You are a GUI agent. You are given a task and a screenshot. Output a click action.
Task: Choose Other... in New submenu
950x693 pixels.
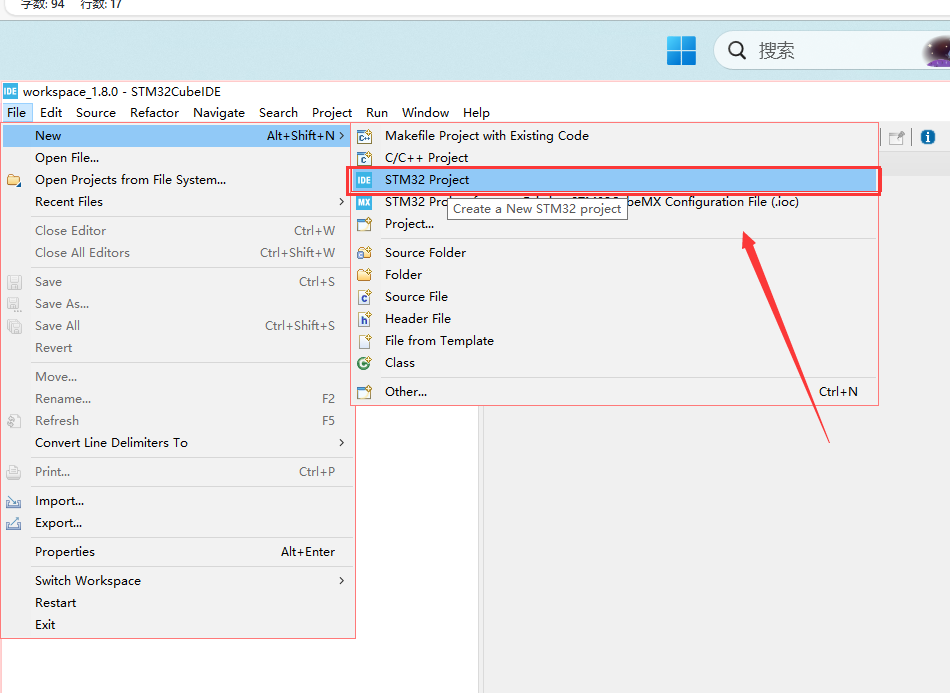[x=614, y=392]
